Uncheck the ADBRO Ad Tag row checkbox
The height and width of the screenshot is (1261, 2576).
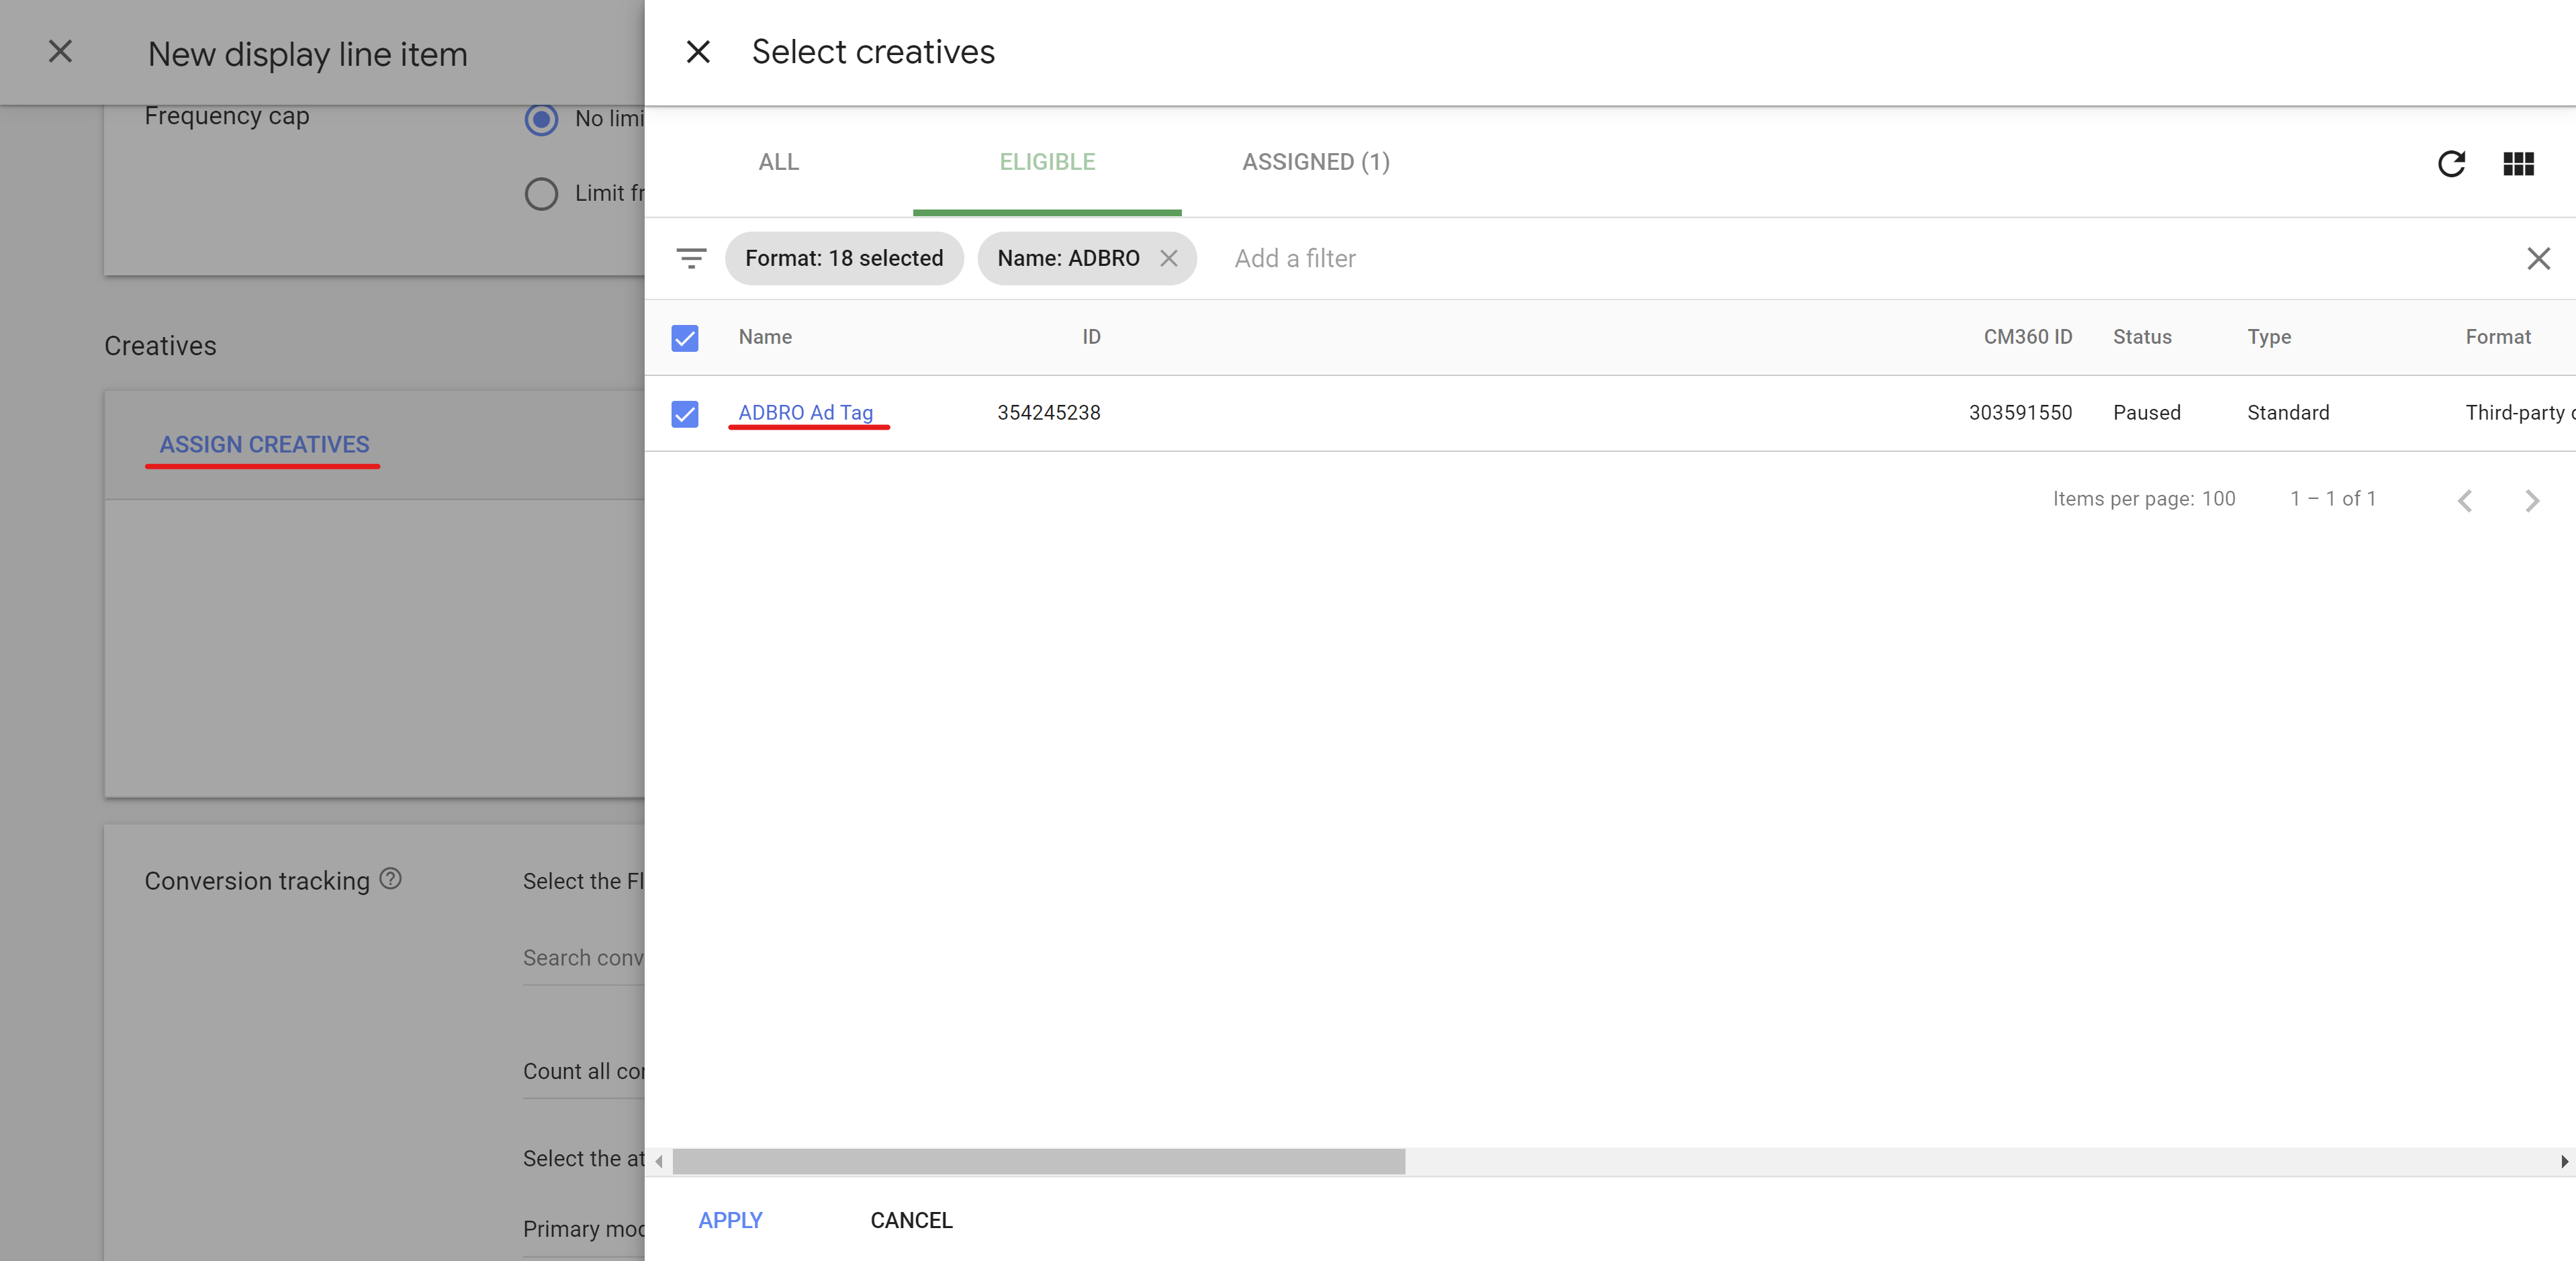click(x=685, y=413)
